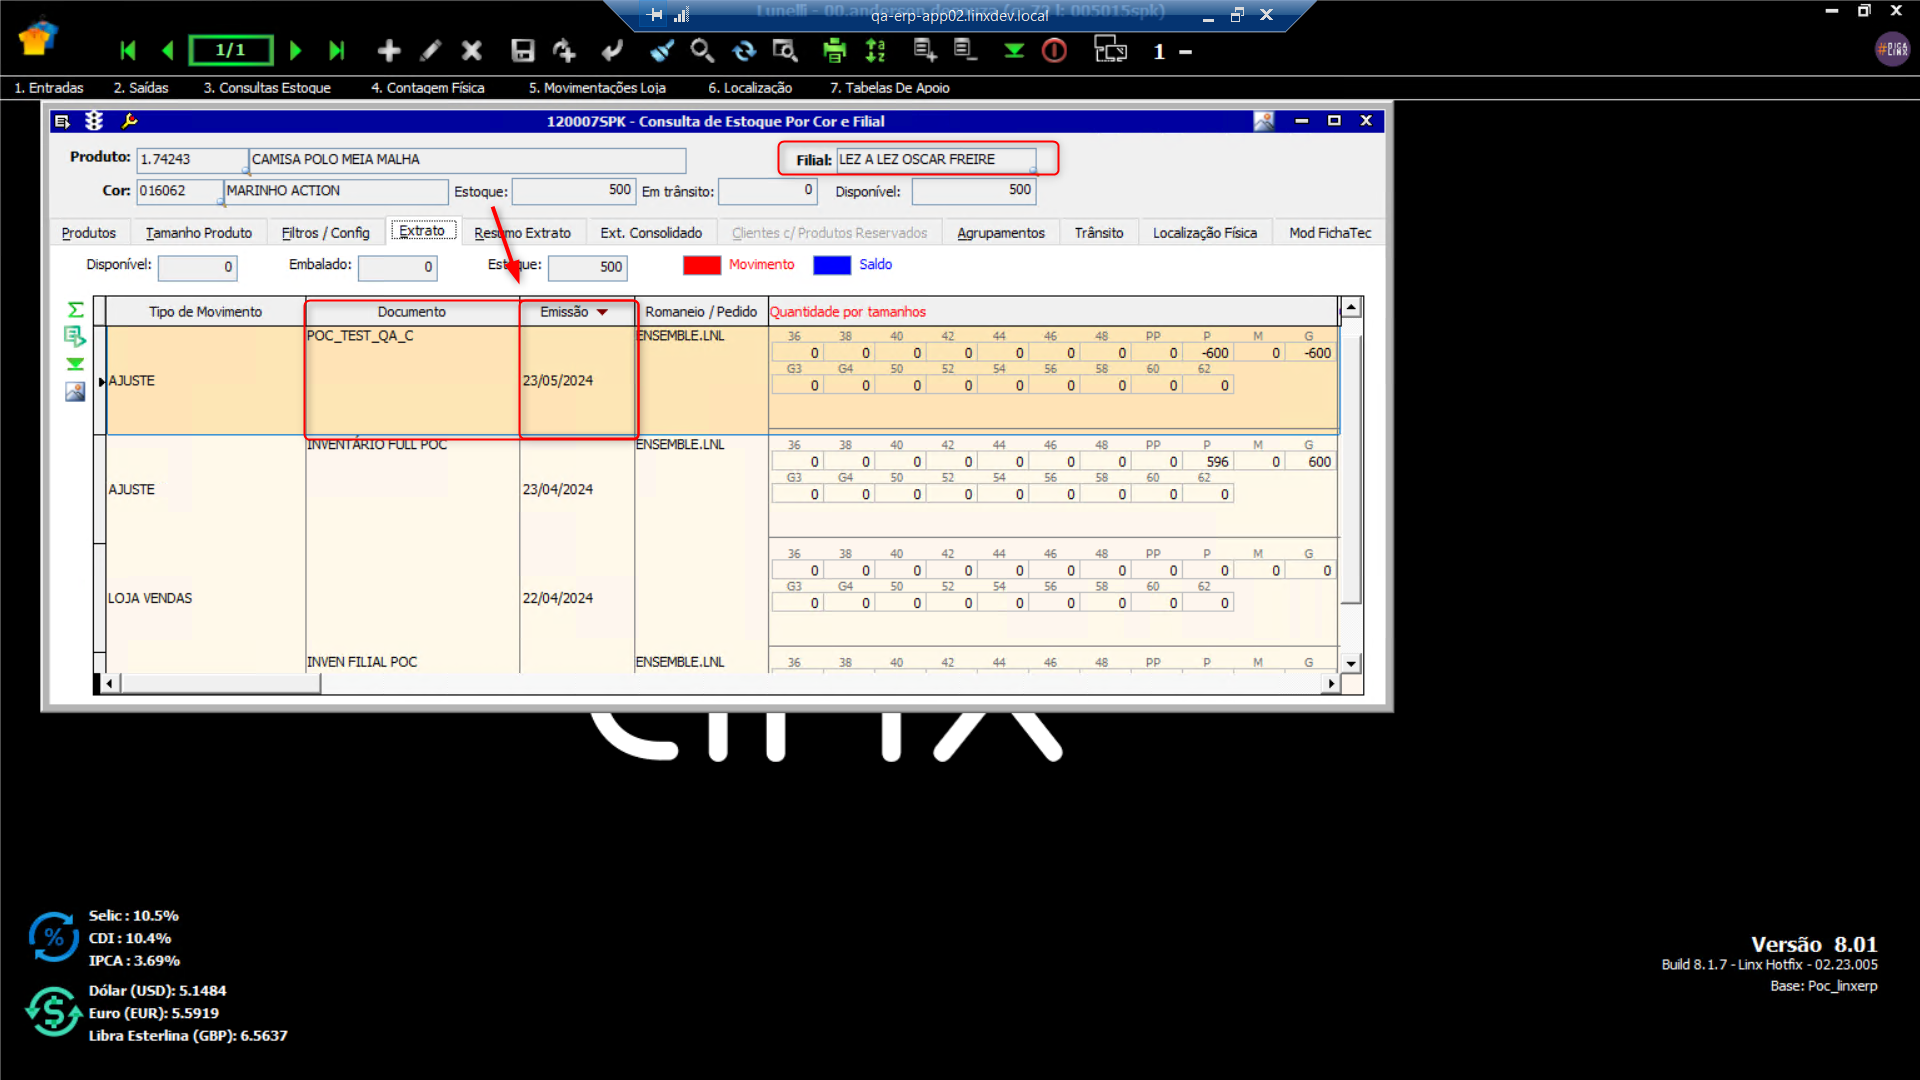Image resolution: width=1920 pixels, height=1080 pixels.
Task: Open the 7. Tabelas De Apoio menu
Action: (889, 88)
